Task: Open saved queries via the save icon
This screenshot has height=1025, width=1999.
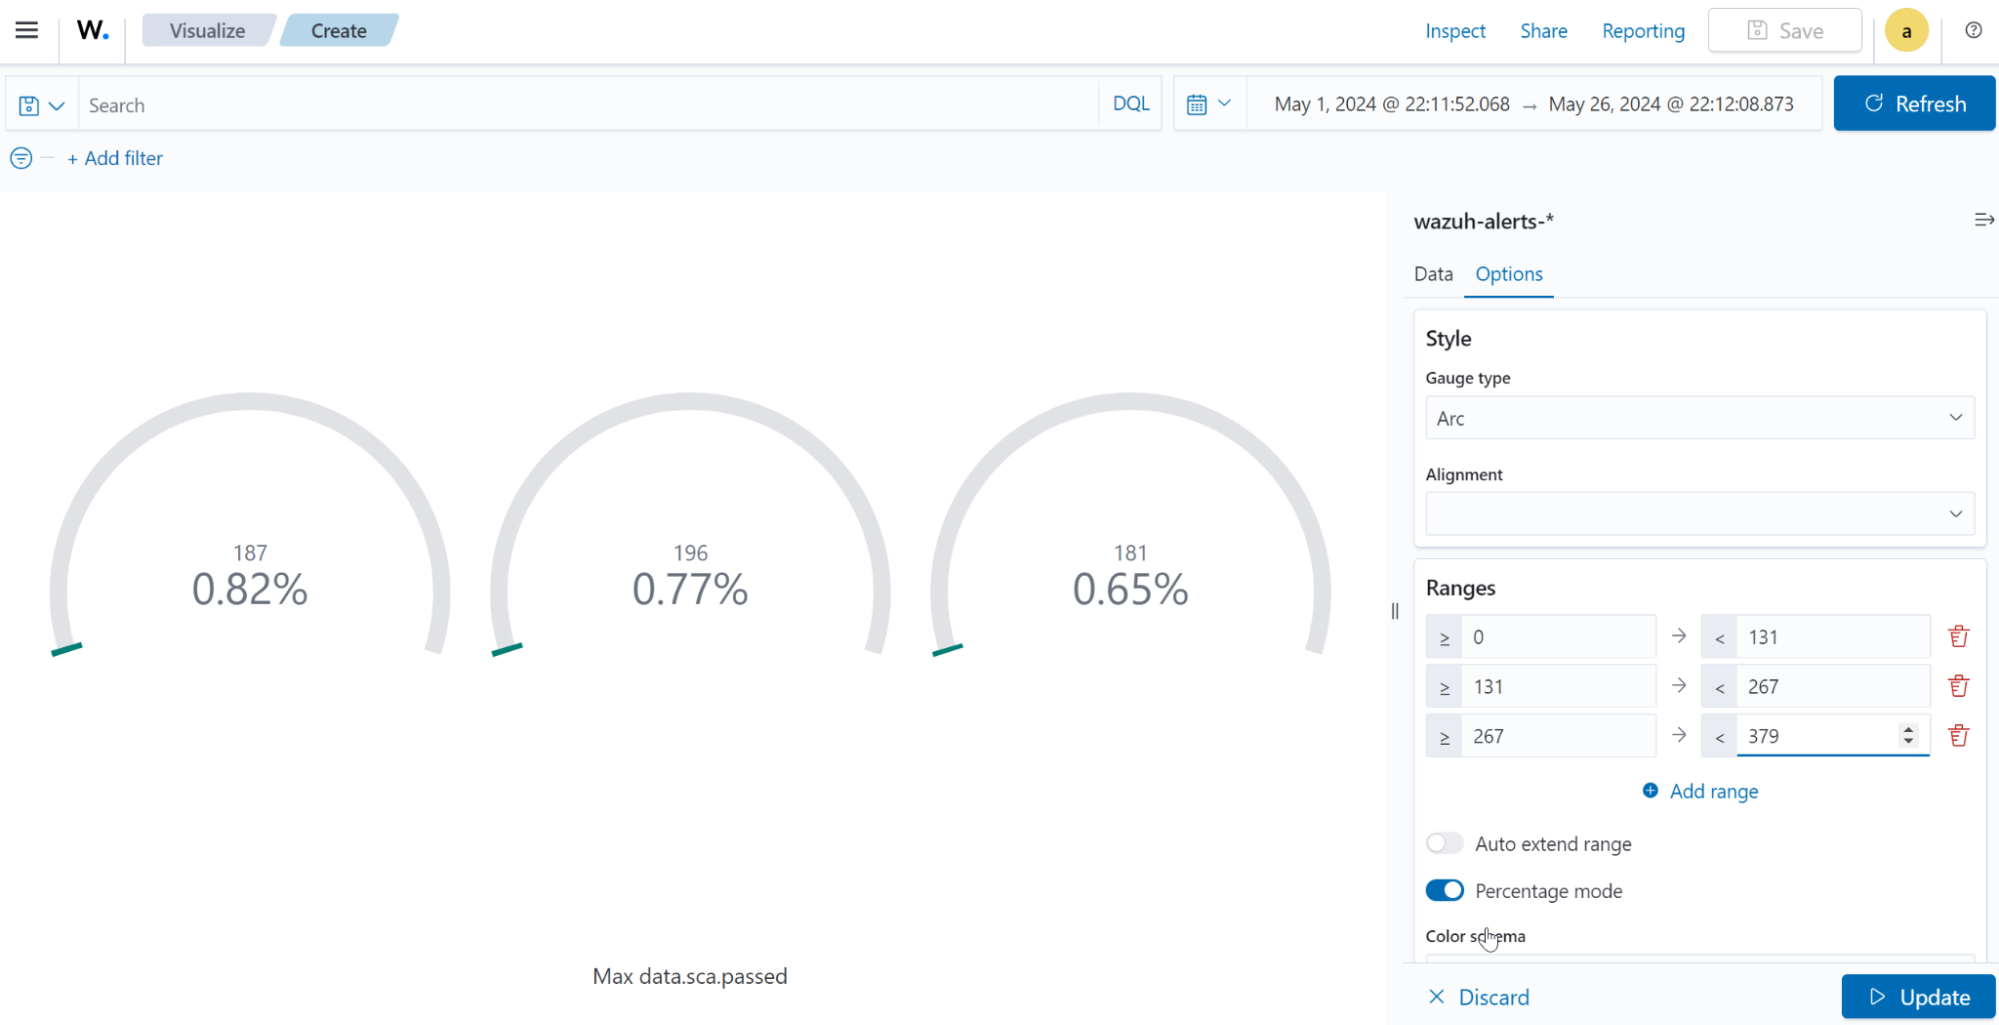Action: click(29, 104)
